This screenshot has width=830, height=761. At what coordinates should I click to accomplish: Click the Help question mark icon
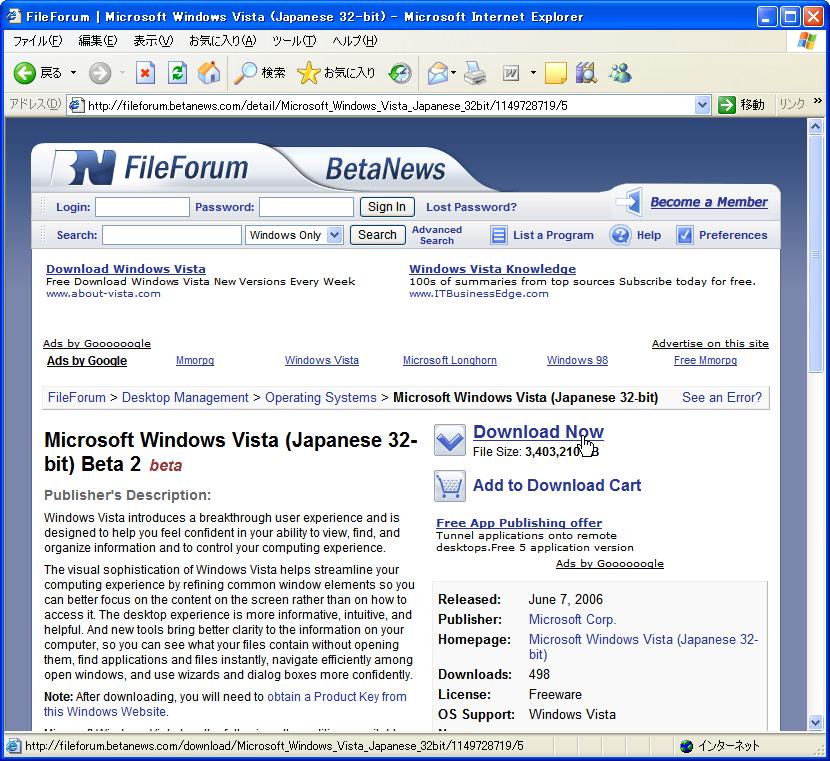[x=620, y=235]
